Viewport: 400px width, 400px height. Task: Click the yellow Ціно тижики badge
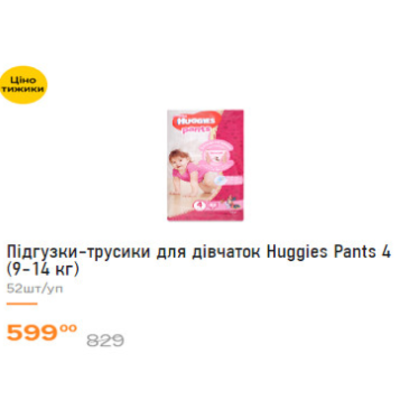click(x=23, y=85)
